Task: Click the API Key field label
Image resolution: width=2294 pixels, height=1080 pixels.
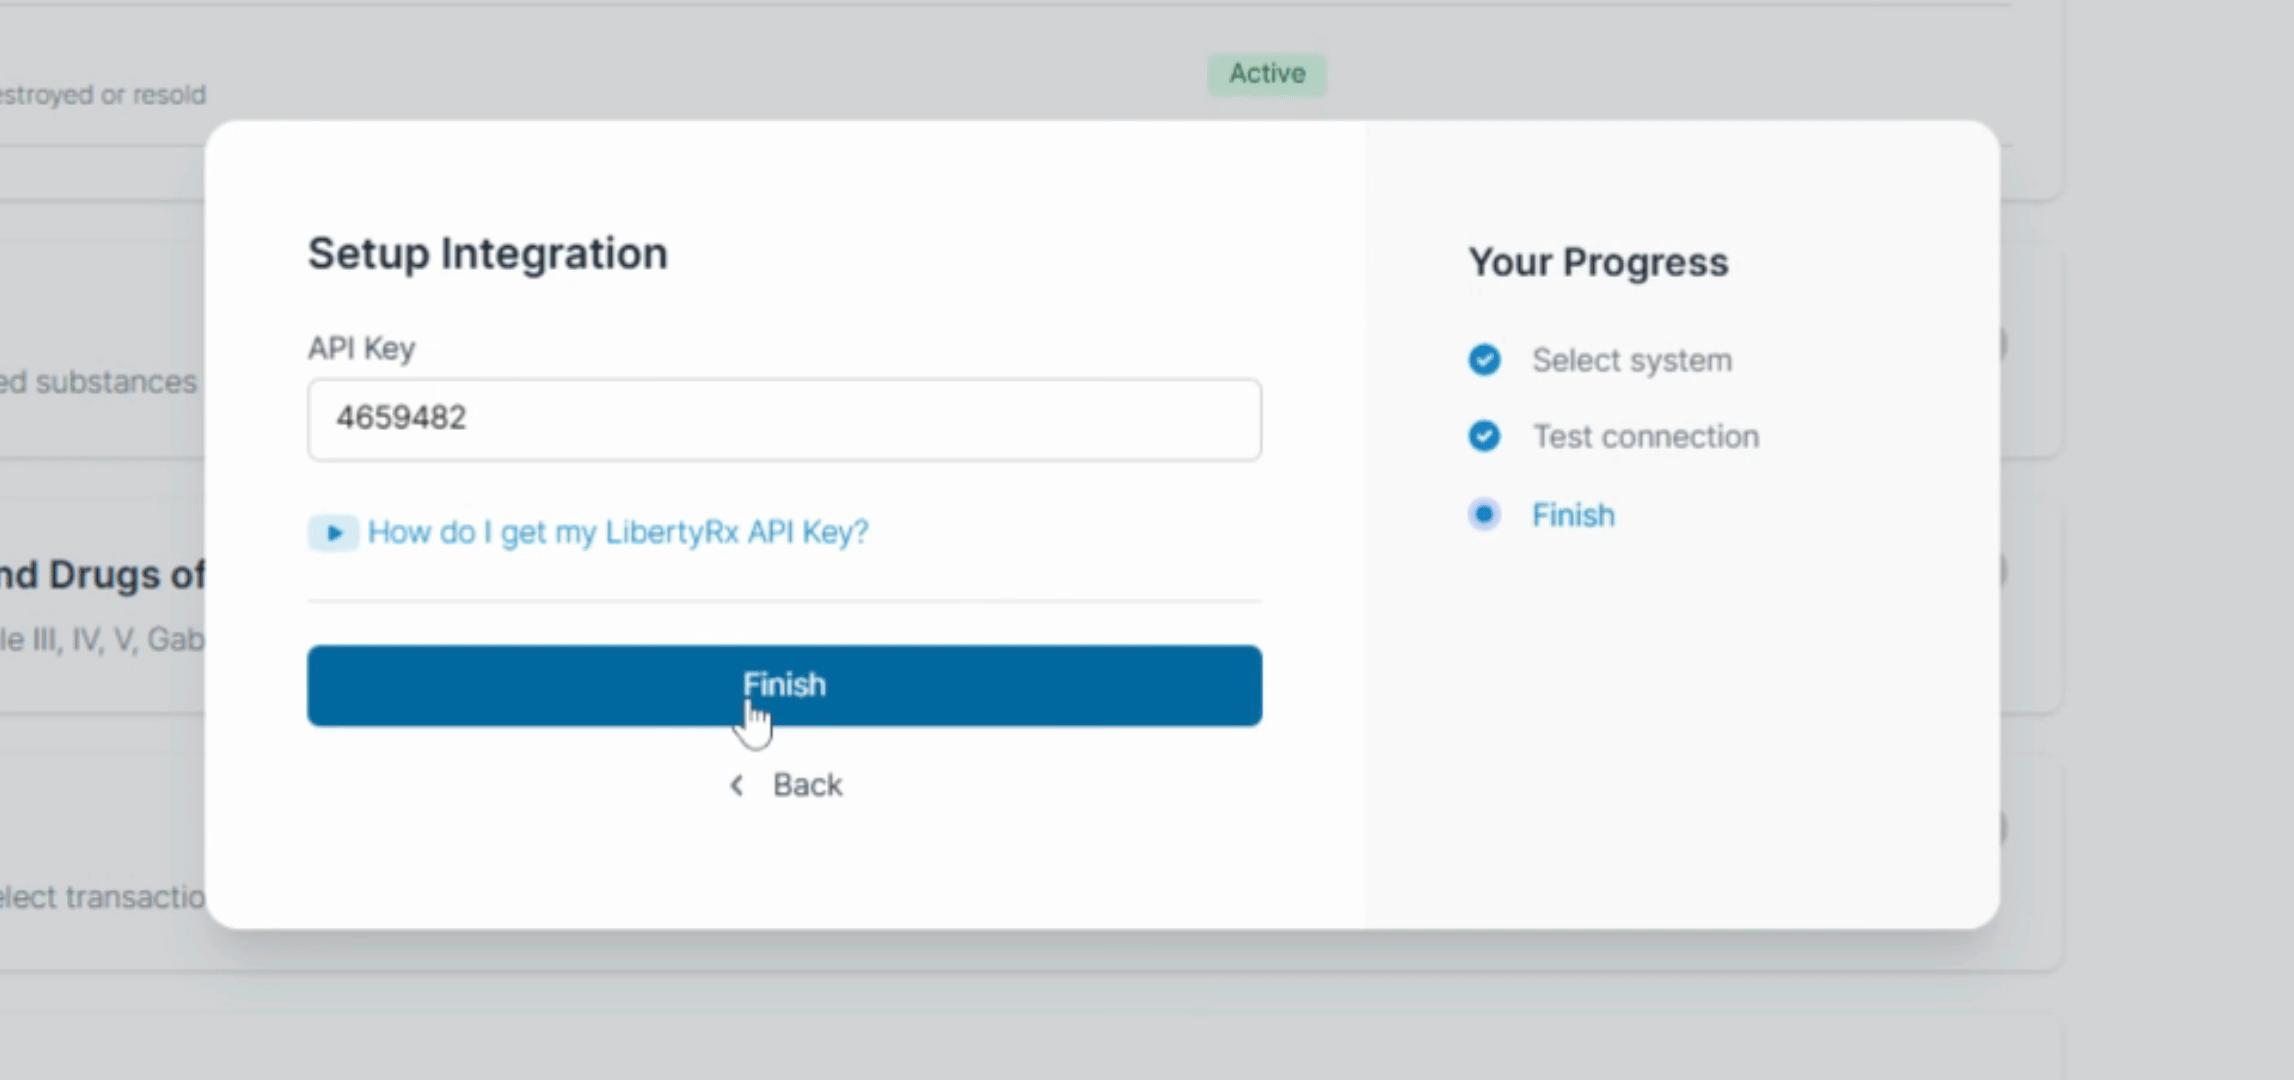Action: (361, 348)
